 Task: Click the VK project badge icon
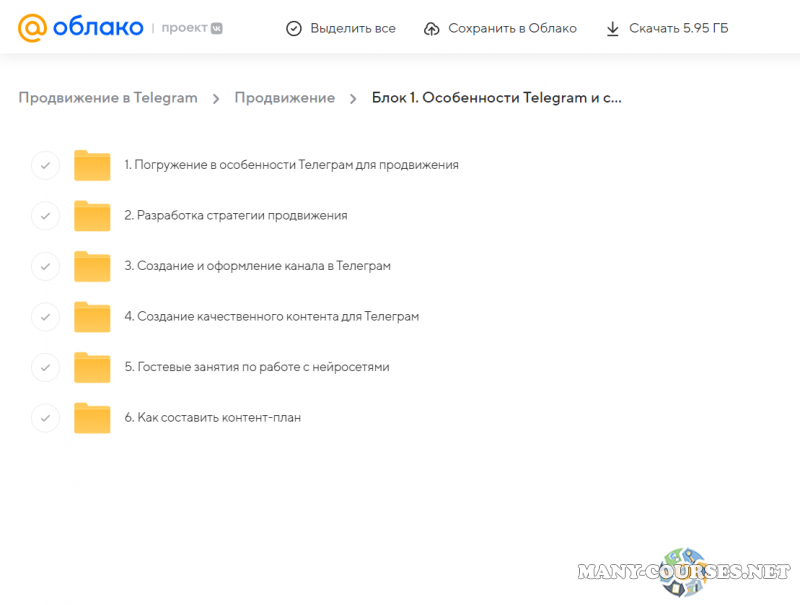coord(213,29)
